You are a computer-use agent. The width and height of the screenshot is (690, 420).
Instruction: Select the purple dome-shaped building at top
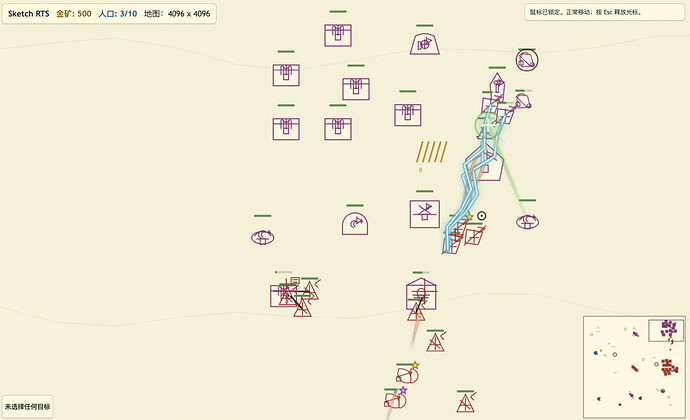pyautogui.click(x=425, y=44)
